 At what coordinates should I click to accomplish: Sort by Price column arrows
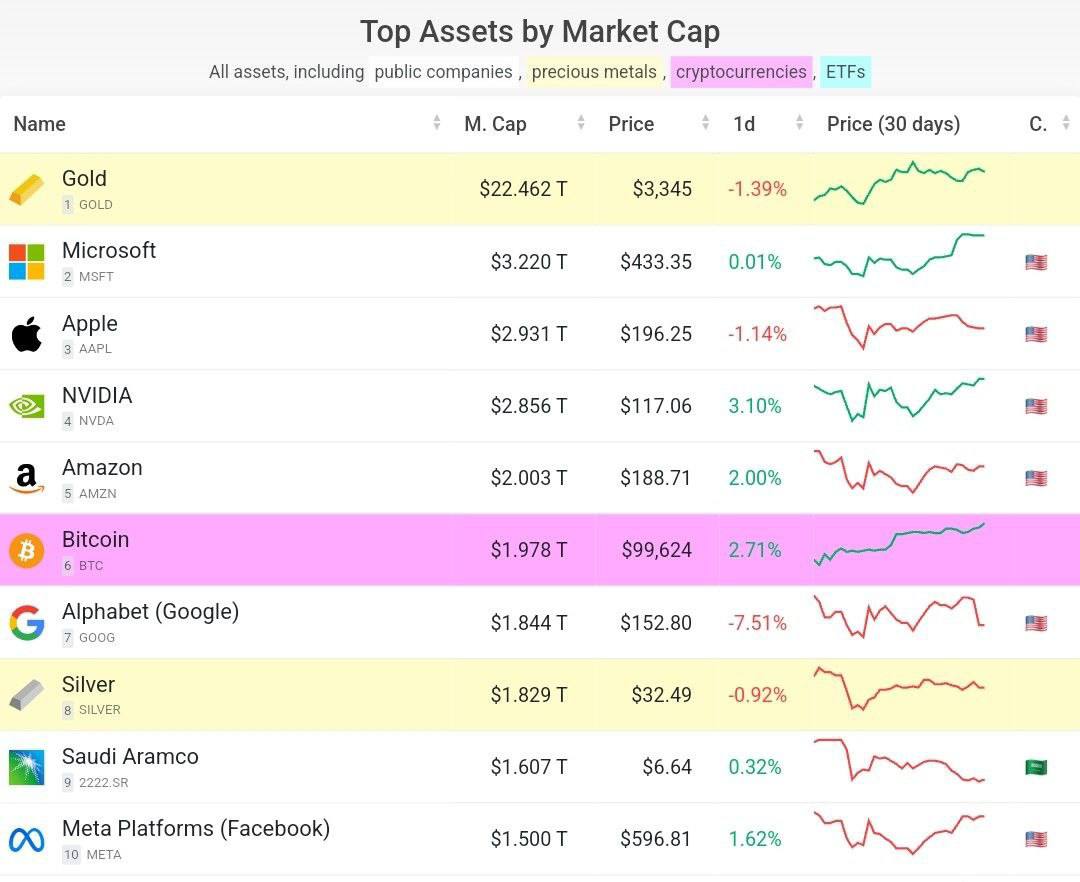(705, 123)
